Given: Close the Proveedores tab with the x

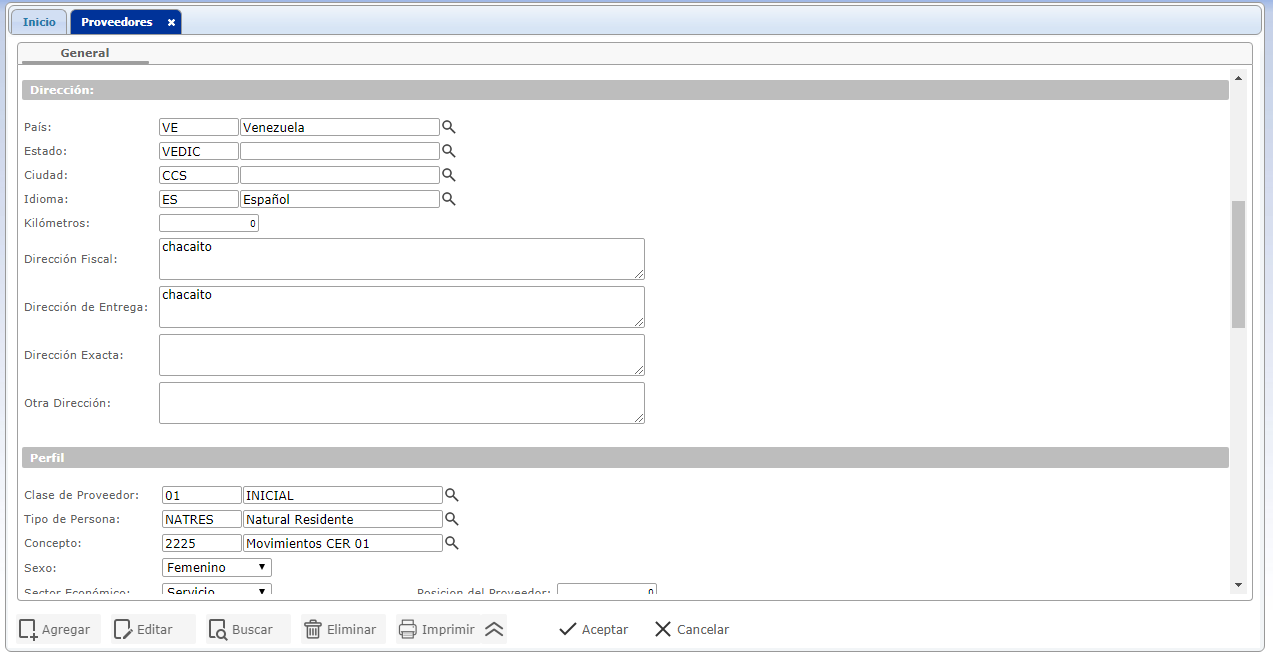Looking at the screenshot, I should [171, 22].
